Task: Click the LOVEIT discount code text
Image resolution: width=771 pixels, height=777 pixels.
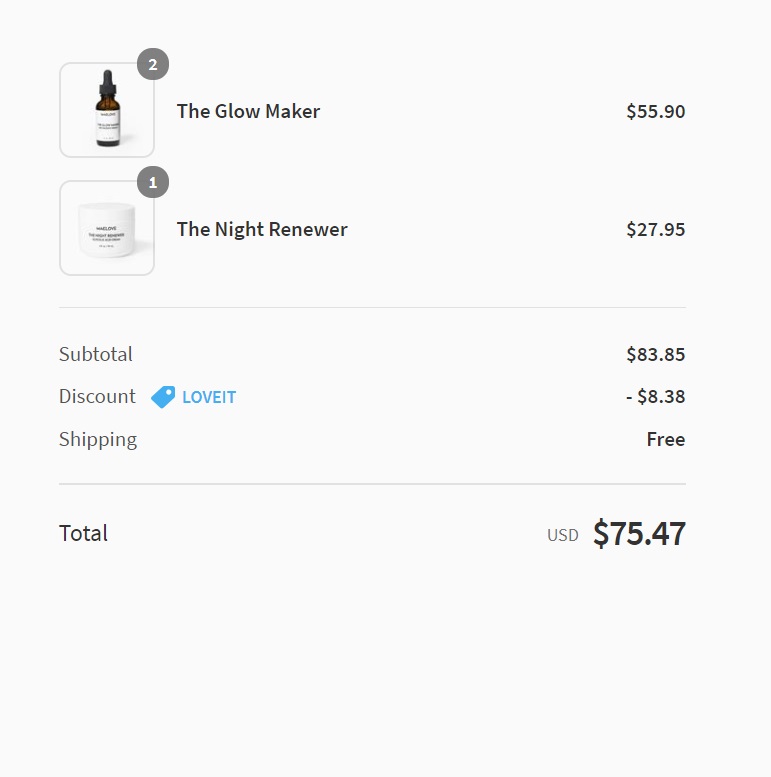Action: pos(209,397)
